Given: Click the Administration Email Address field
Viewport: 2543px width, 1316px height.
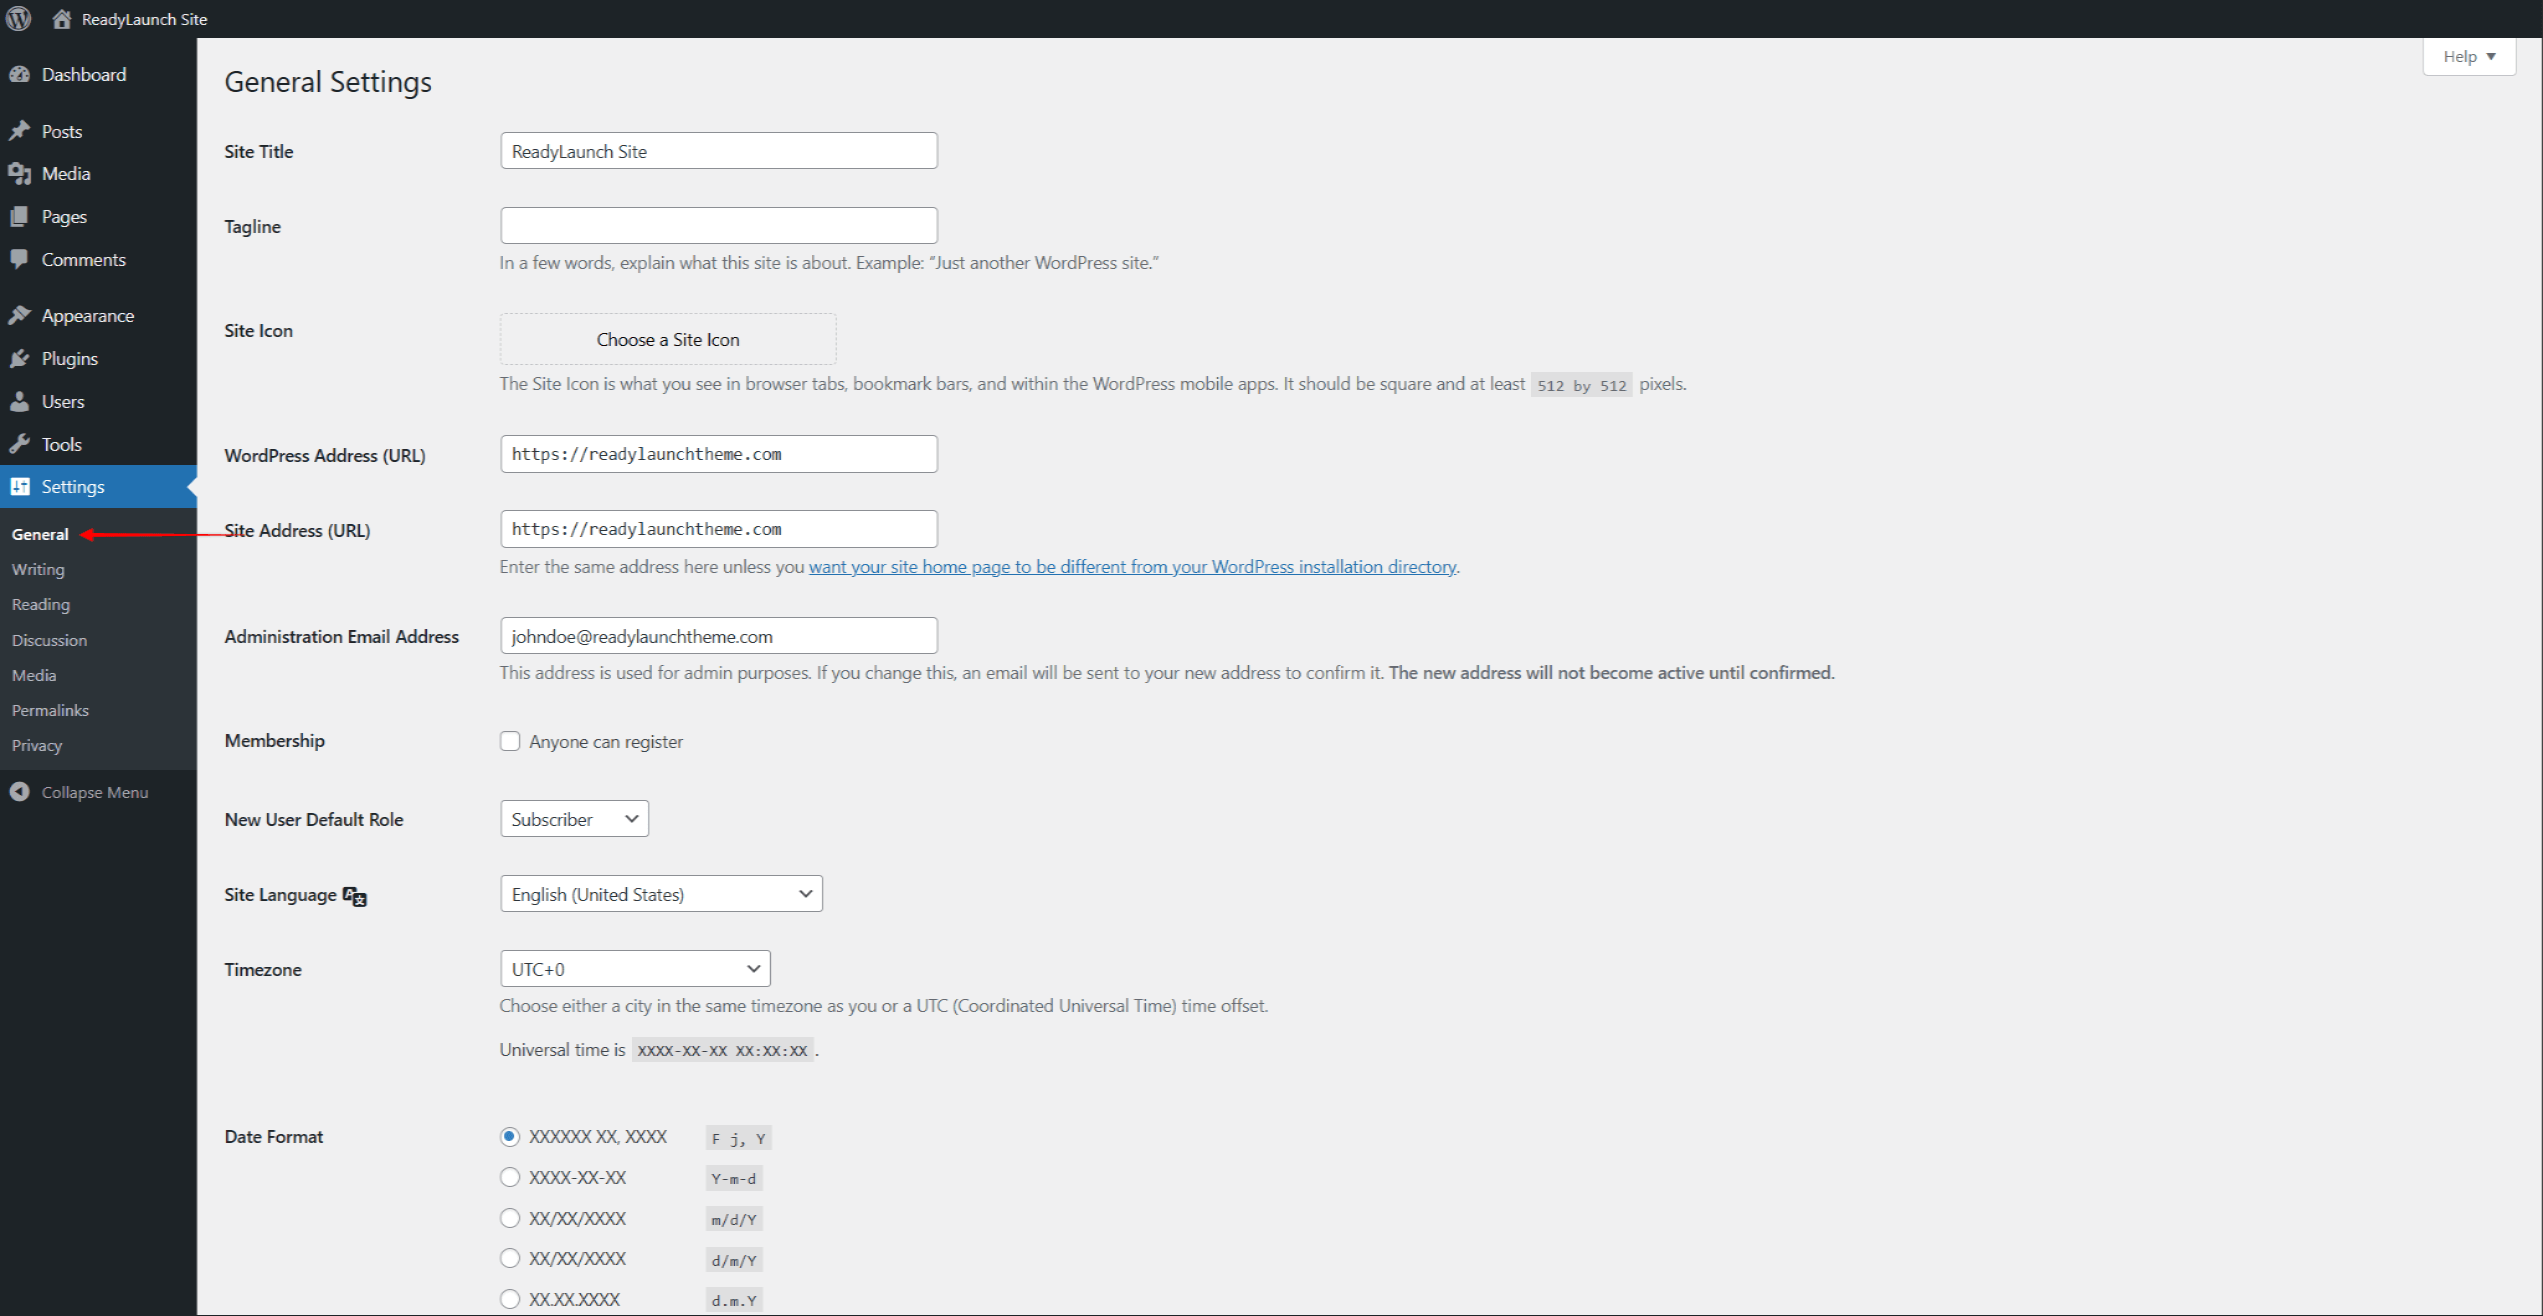Looking at the screenshot, I should 719,636.
